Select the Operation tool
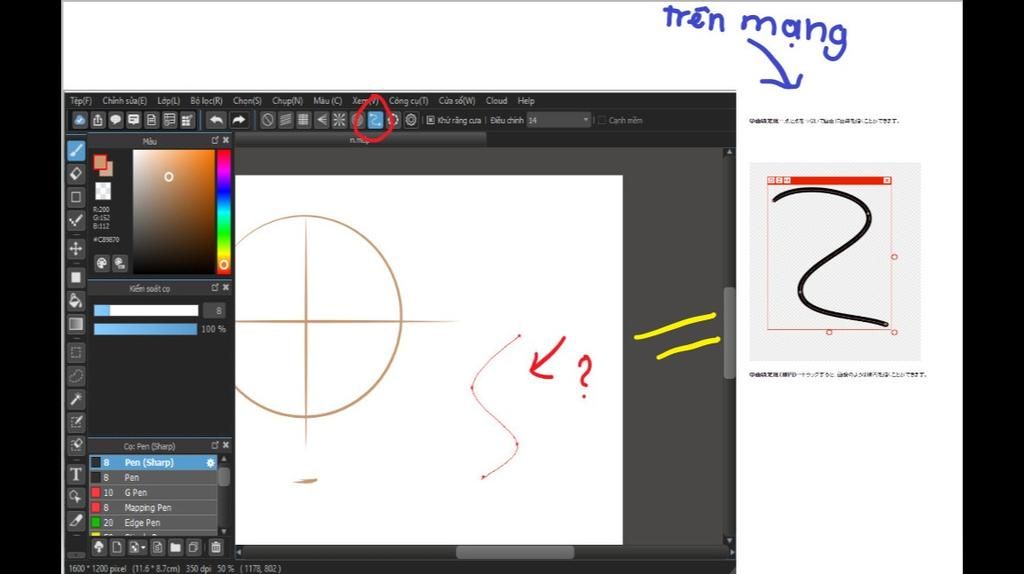This screenshot has height=574, width=1024. point(76,497)
